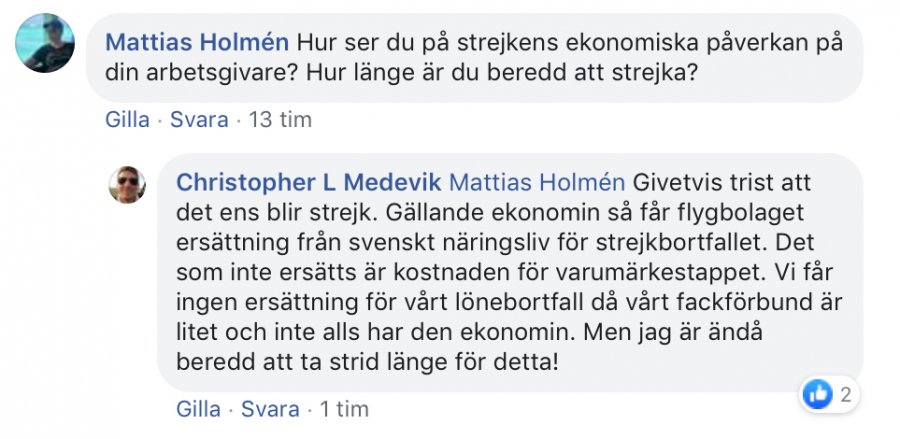This screenshot has height=439, width=900.
Task: Click Svara under Christopher's reply
Action: click(270, 409)
